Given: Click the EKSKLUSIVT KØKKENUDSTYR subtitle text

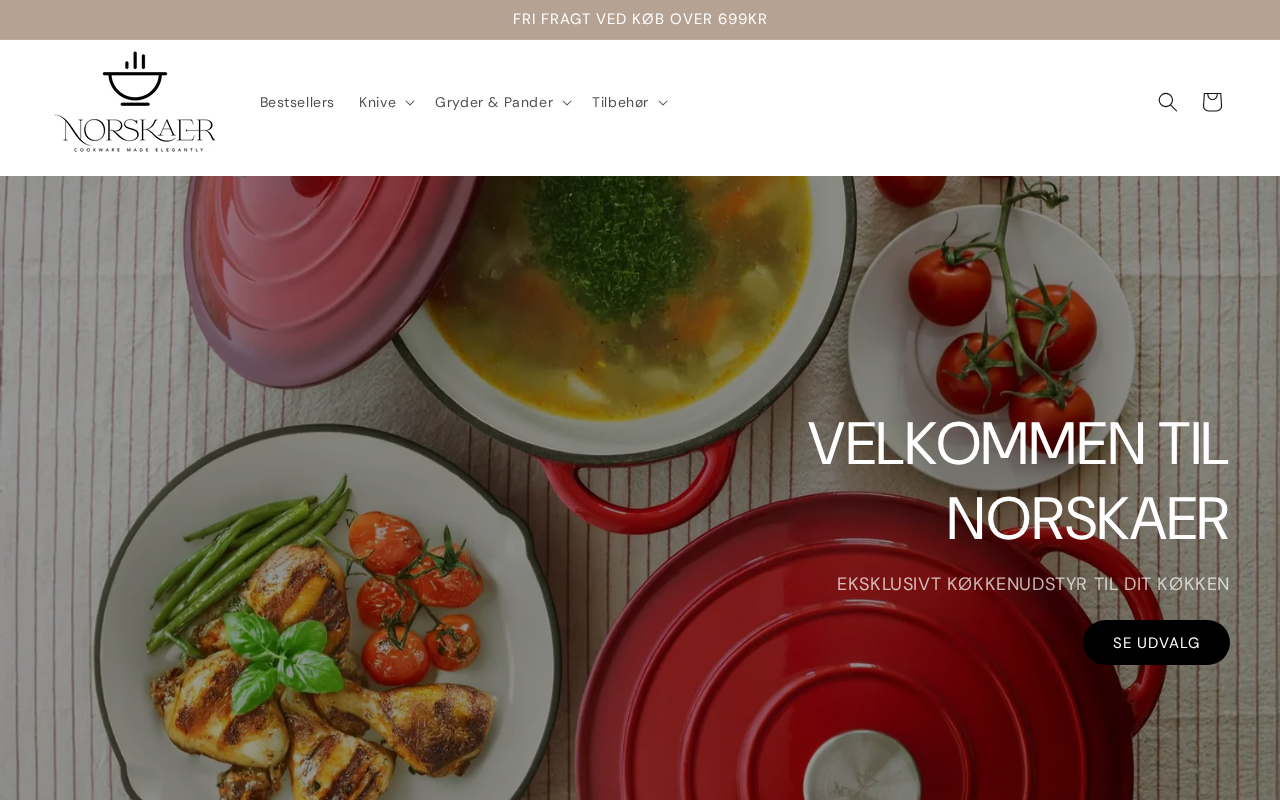Looking at the screenshot, I should [1033, 584].
